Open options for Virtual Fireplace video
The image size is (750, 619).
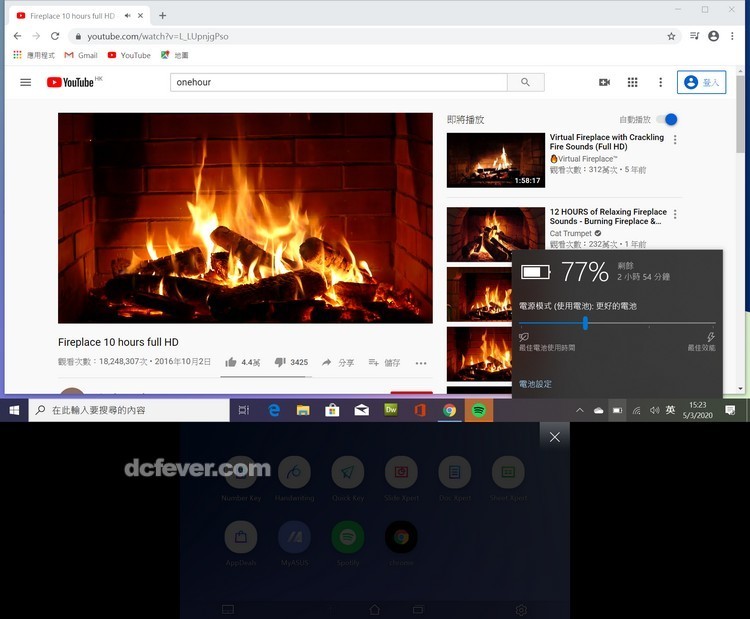tap(675, 140)
